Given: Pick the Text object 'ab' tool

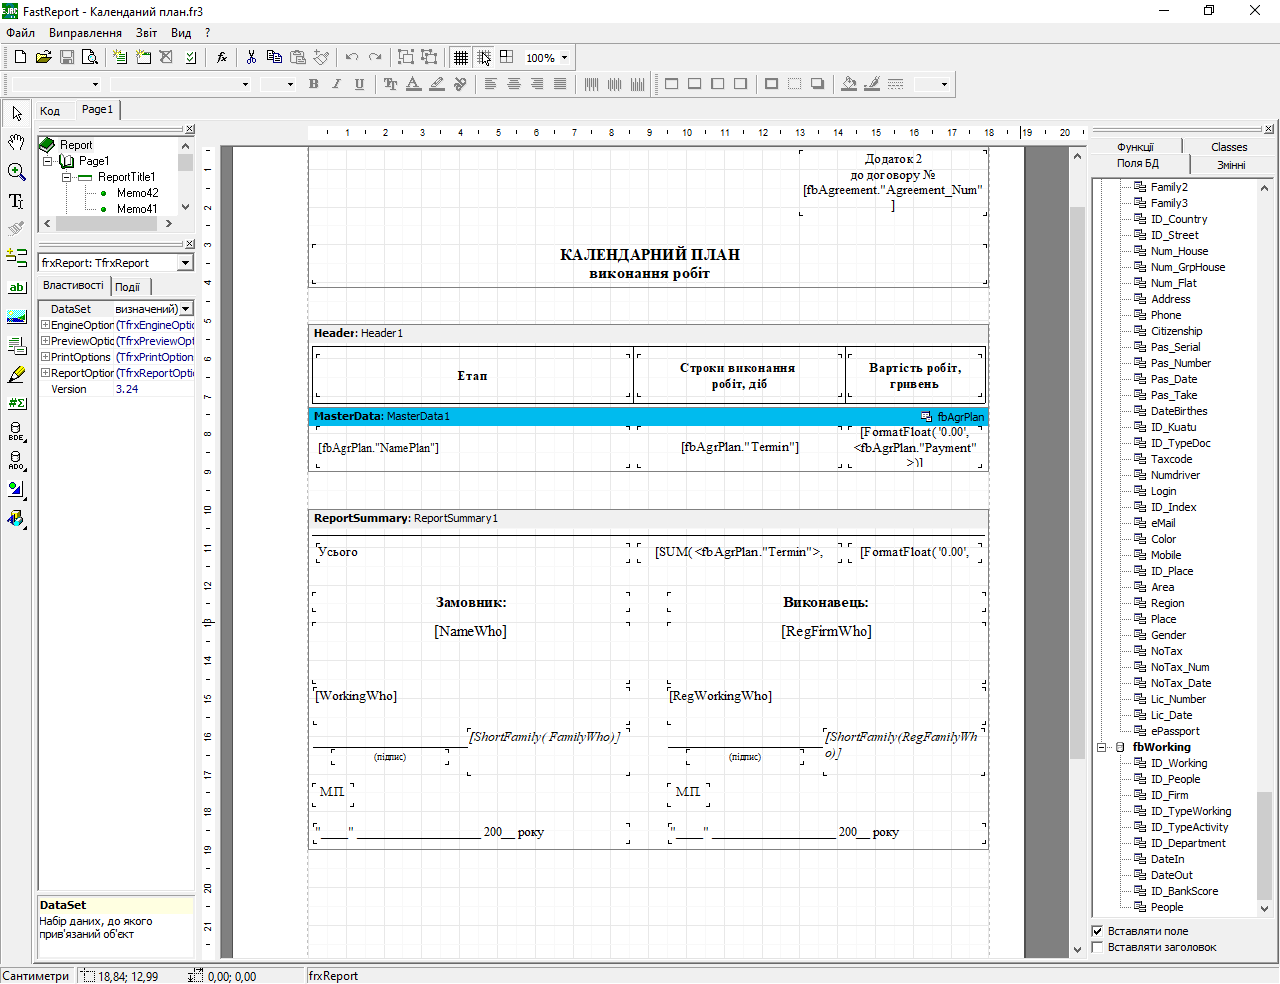Looking at the screenshot, I should (x=16, y=287).
